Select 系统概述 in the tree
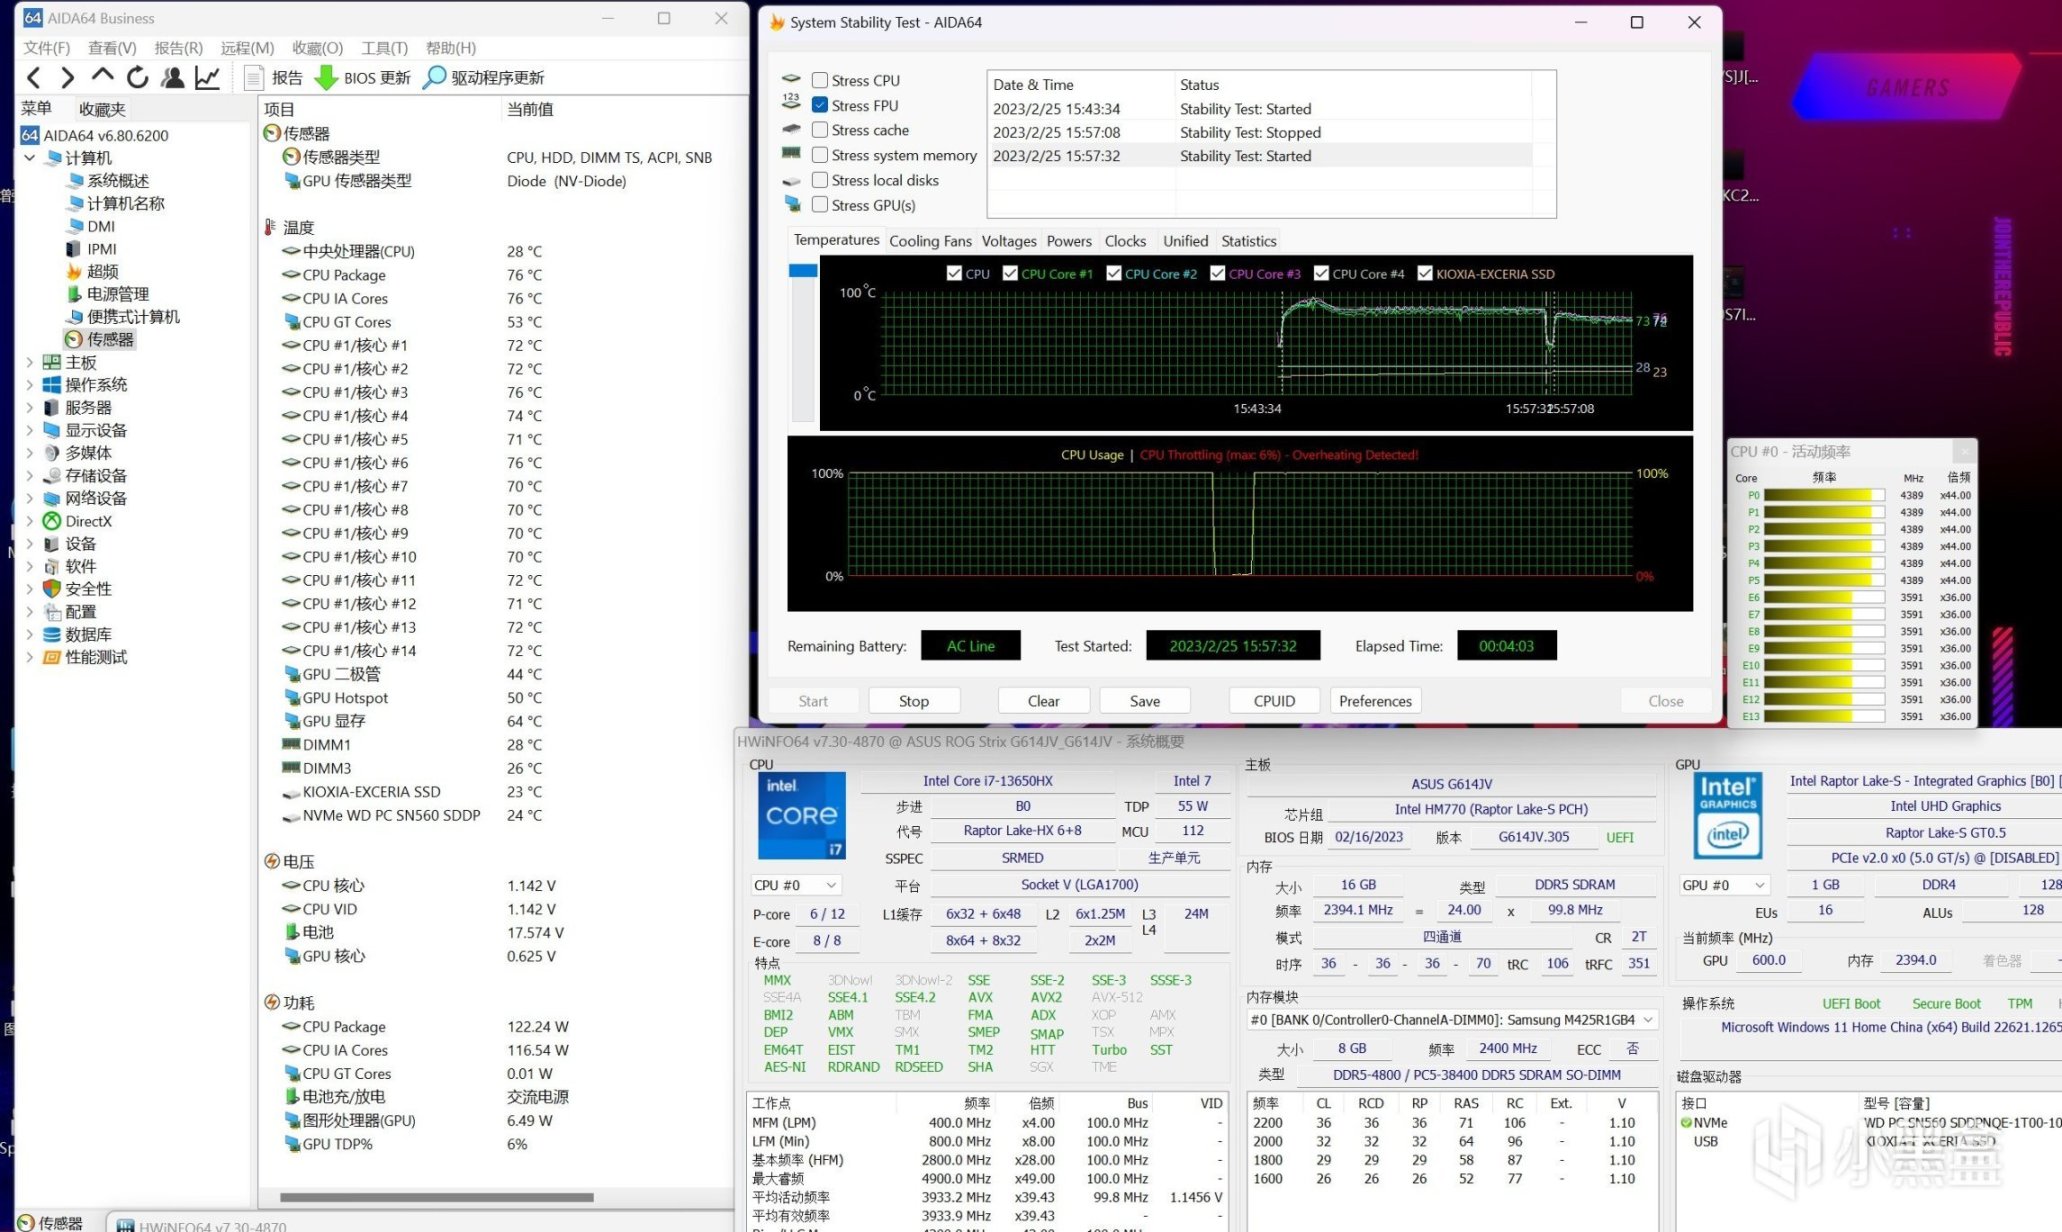 [118, 180]
